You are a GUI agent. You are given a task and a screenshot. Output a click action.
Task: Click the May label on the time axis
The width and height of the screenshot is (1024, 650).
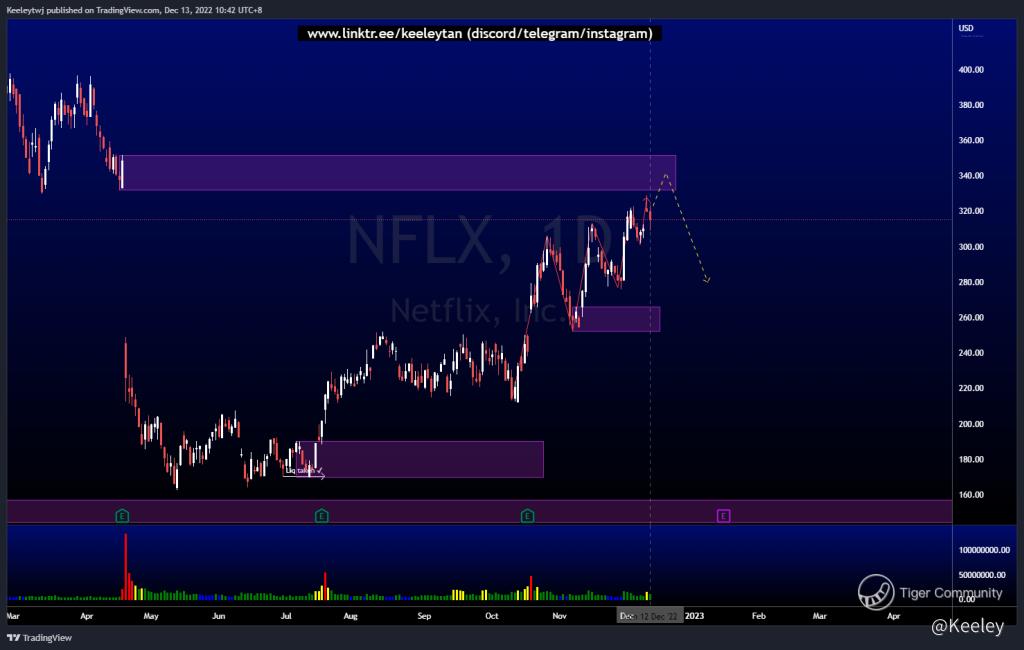(151, 616)
